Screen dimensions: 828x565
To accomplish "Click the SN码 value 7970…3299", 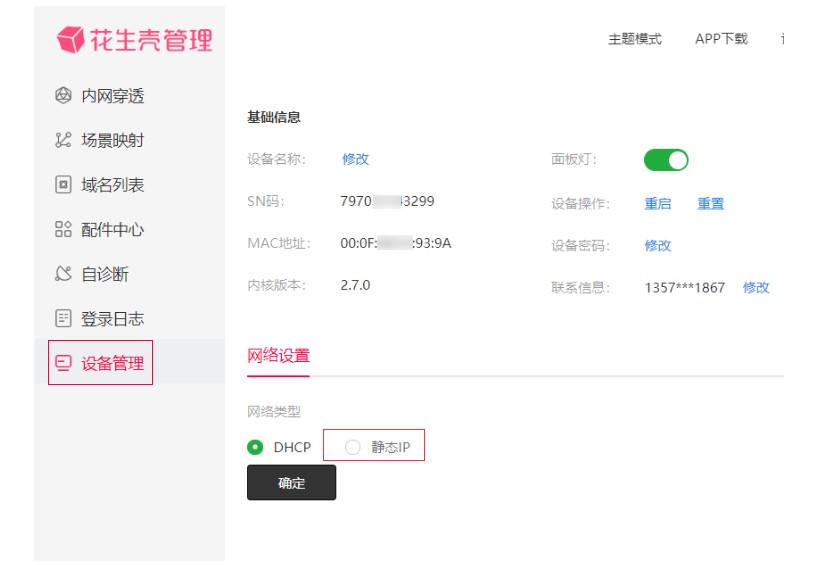I will coord(387,201).
